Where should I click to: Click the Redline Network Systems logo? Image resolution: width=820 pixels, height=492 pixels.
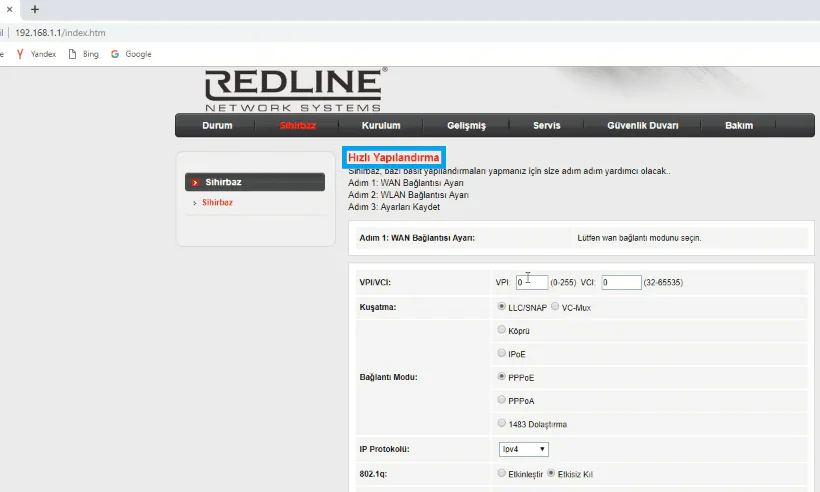(x=293, y=89)
